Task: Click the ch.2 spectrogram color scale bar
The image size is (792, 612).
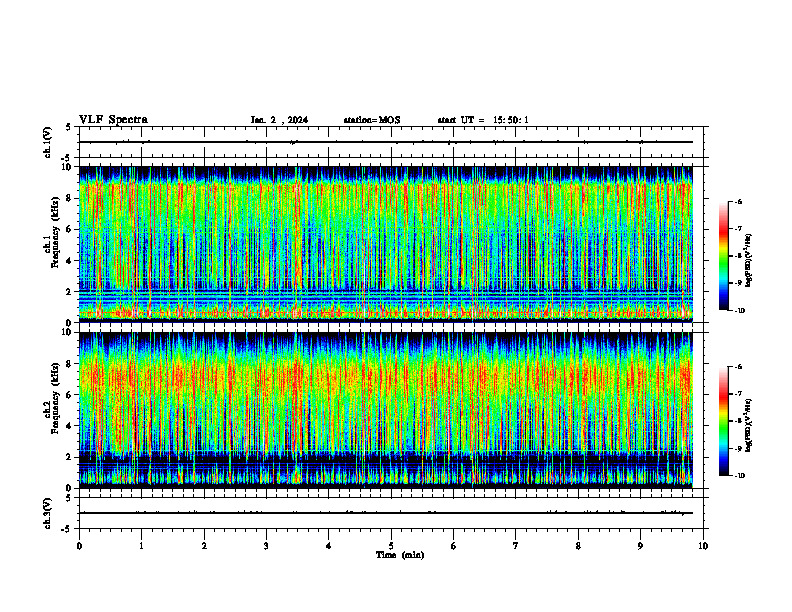Action: pos(723,421)
